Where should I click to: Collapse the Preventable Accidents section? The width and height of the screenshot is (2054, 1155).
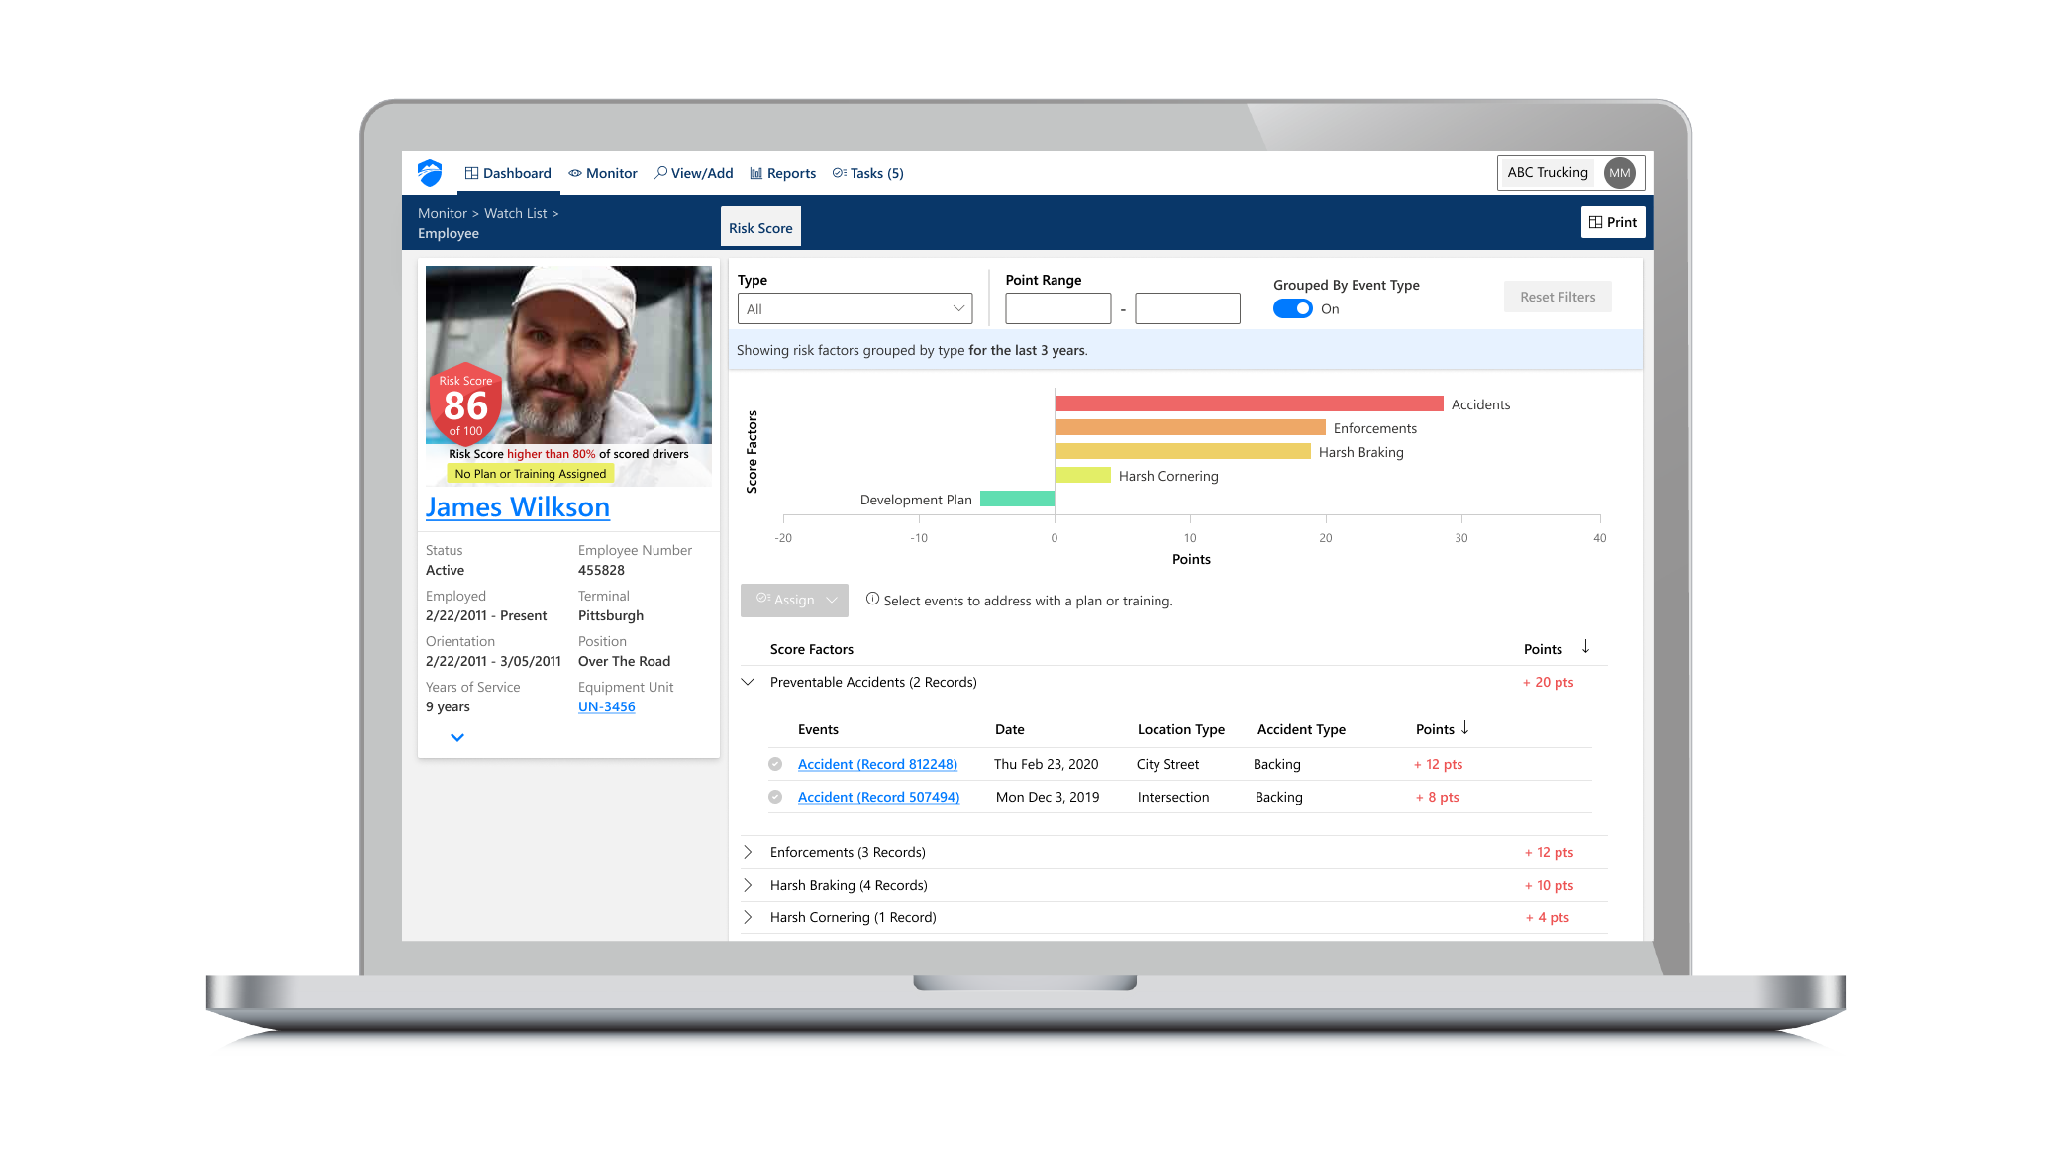[x=748, y=681]
